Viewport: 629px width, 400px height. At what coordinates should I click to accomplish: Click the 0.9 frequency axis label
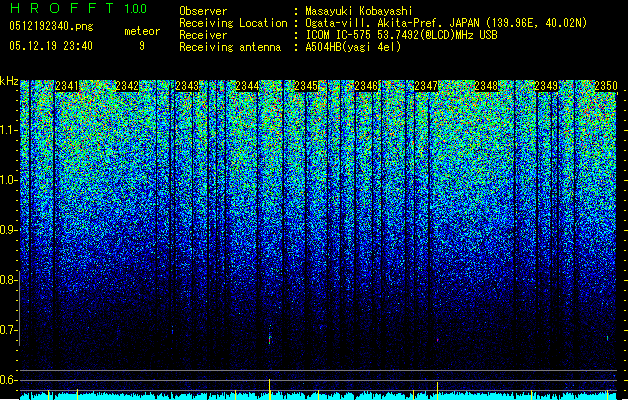tap(9, 230)
